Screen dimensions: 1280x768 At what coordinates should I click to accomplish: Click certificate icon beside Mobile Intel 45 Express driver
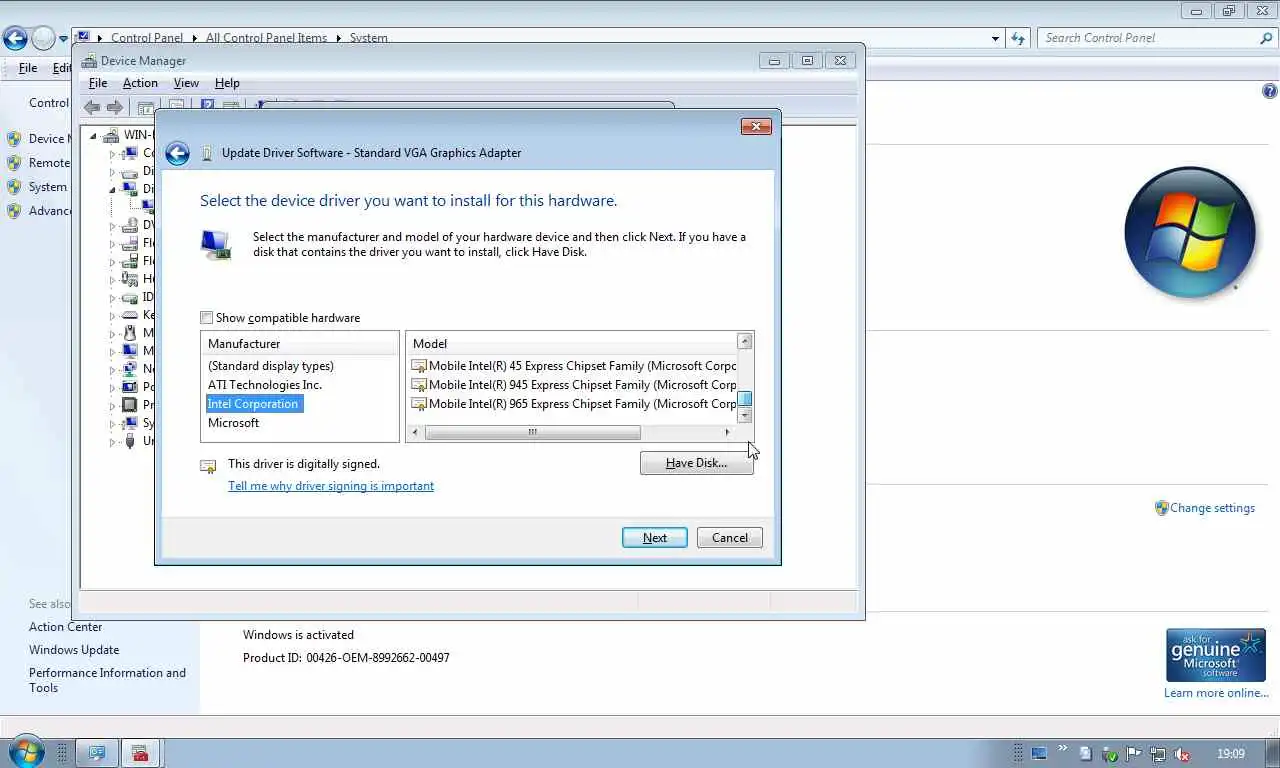pos(419,366)
